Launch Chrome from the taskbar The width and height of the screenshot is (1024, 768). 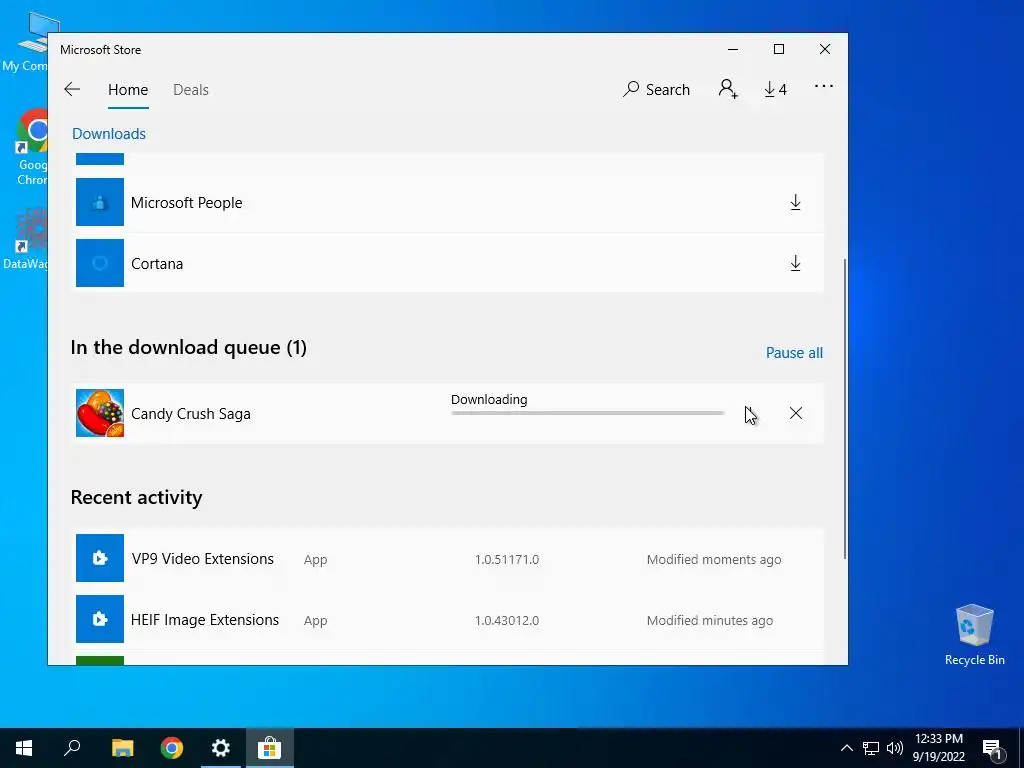tap(172, 748)
